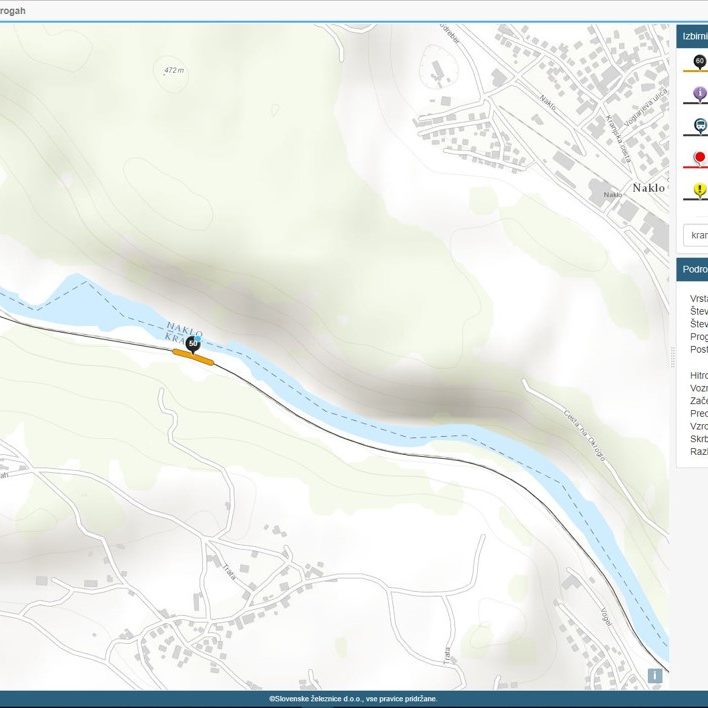Select the speed restriction 50 legend icon

coord(699,63)
